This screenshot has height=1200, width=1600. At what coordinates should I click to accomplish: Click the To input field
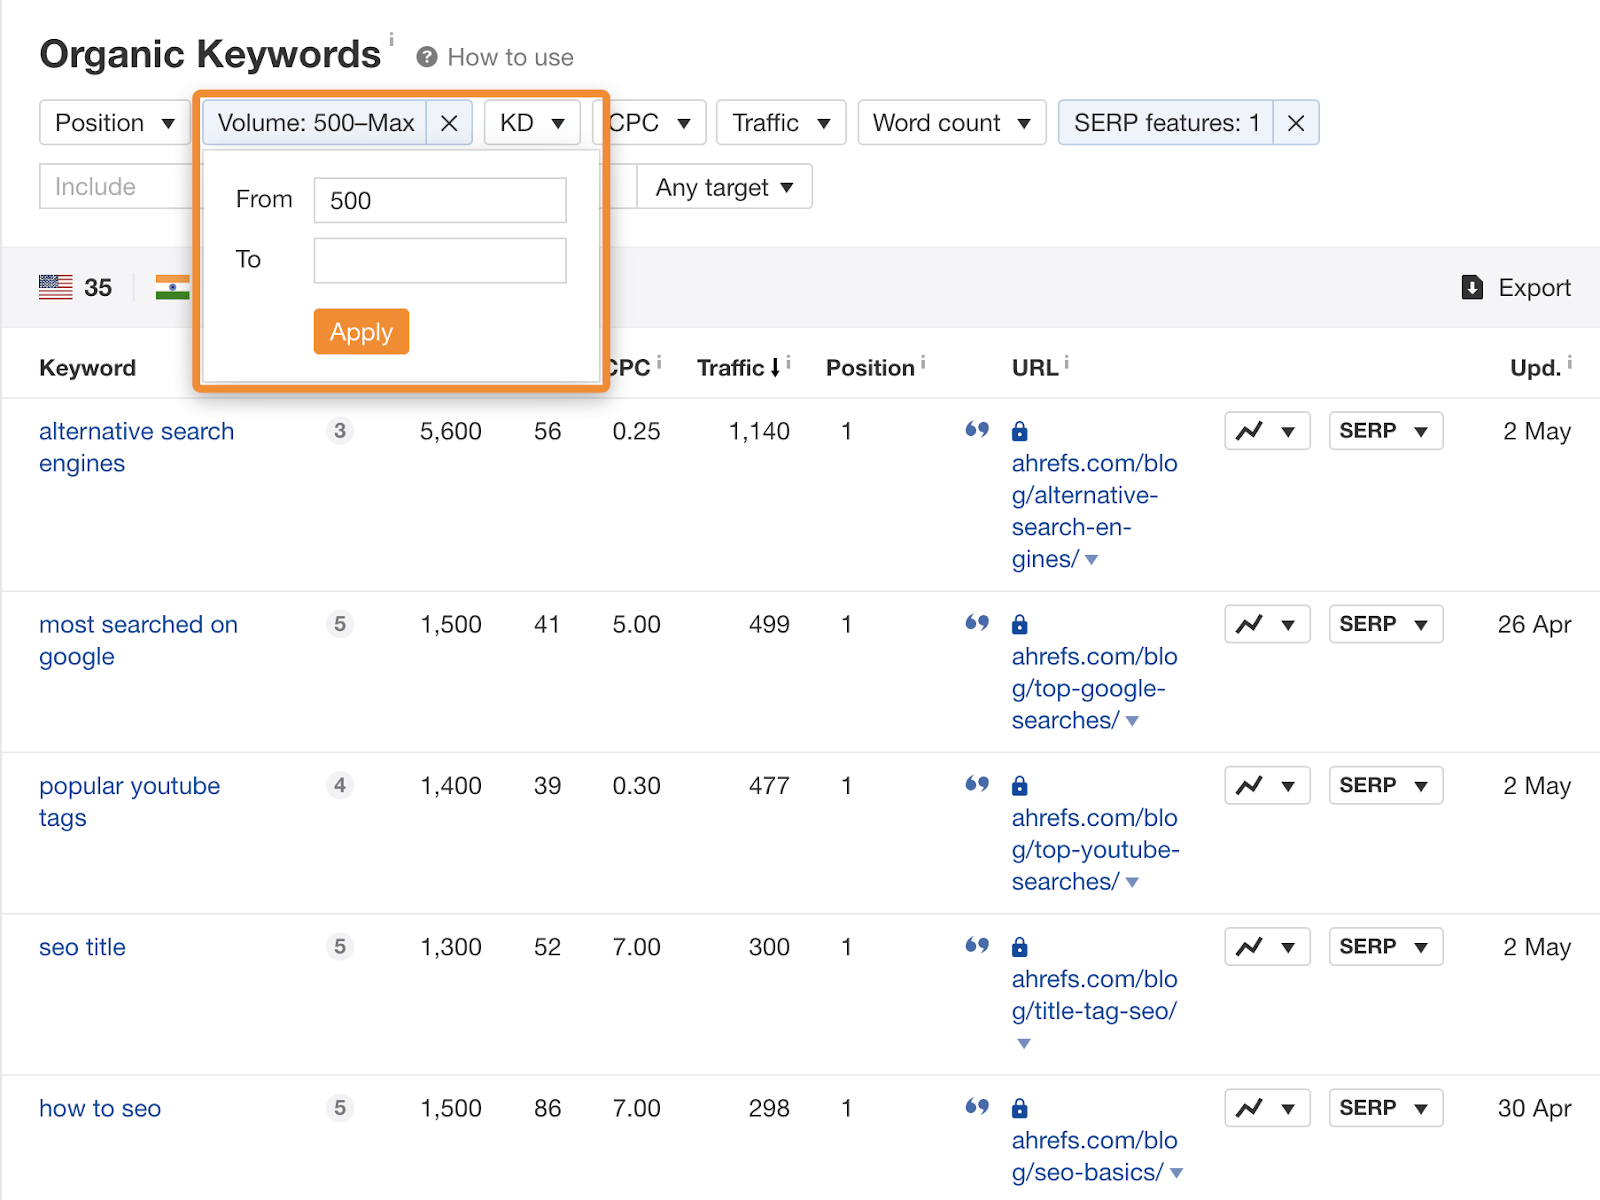(439, 259)
